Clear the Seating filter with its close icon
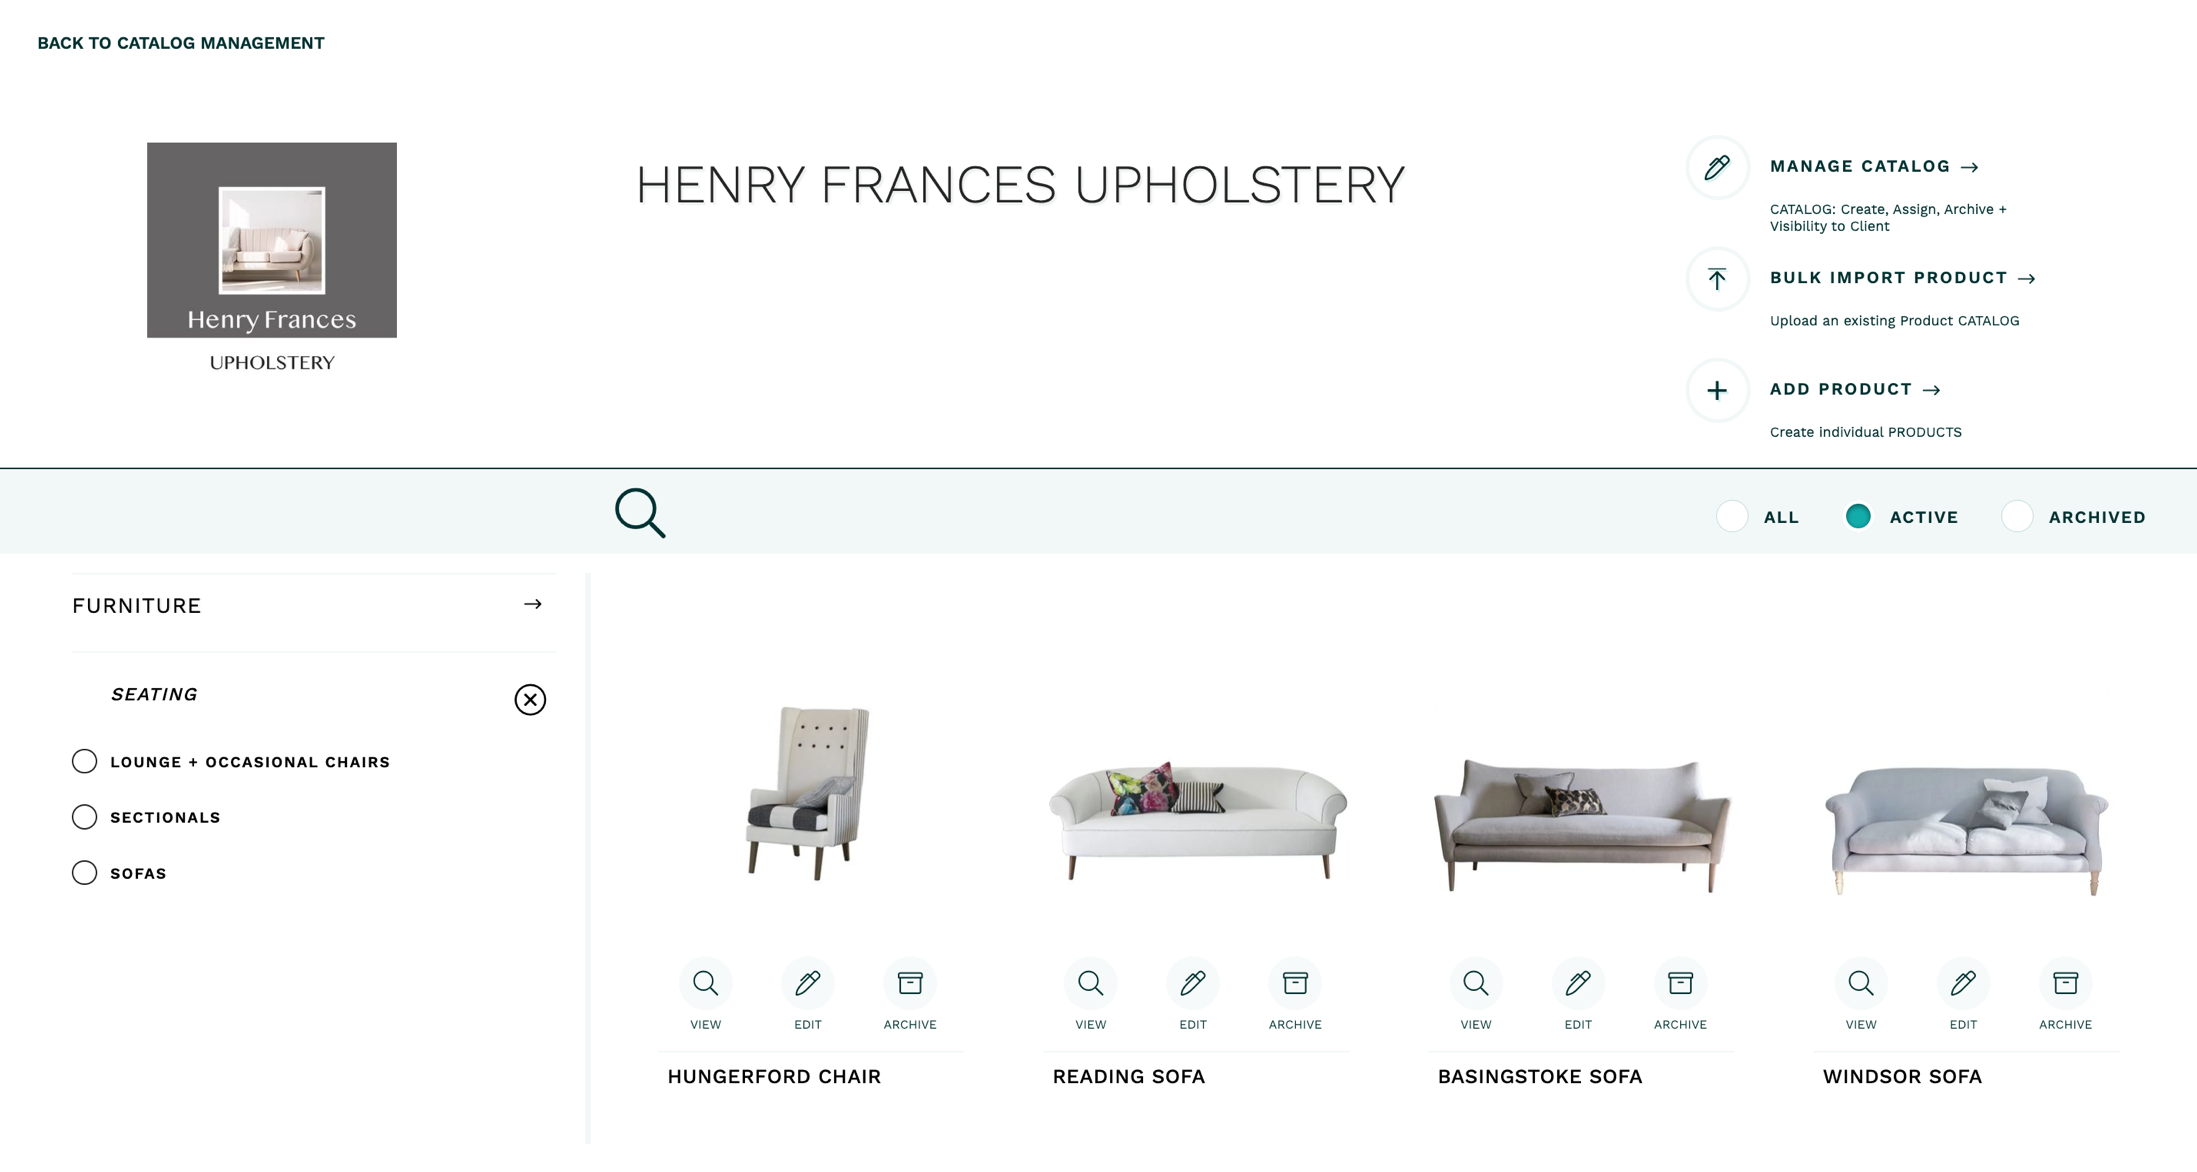Viewport: 2197px width, 1172px height. point(530,700)
